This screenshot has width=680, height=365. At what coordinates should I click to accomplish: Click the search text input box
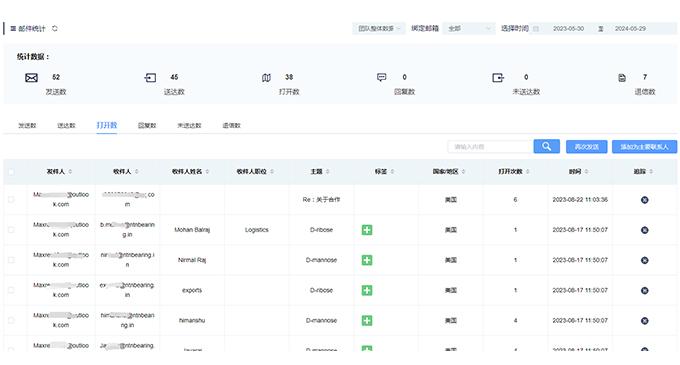(490, 147)
